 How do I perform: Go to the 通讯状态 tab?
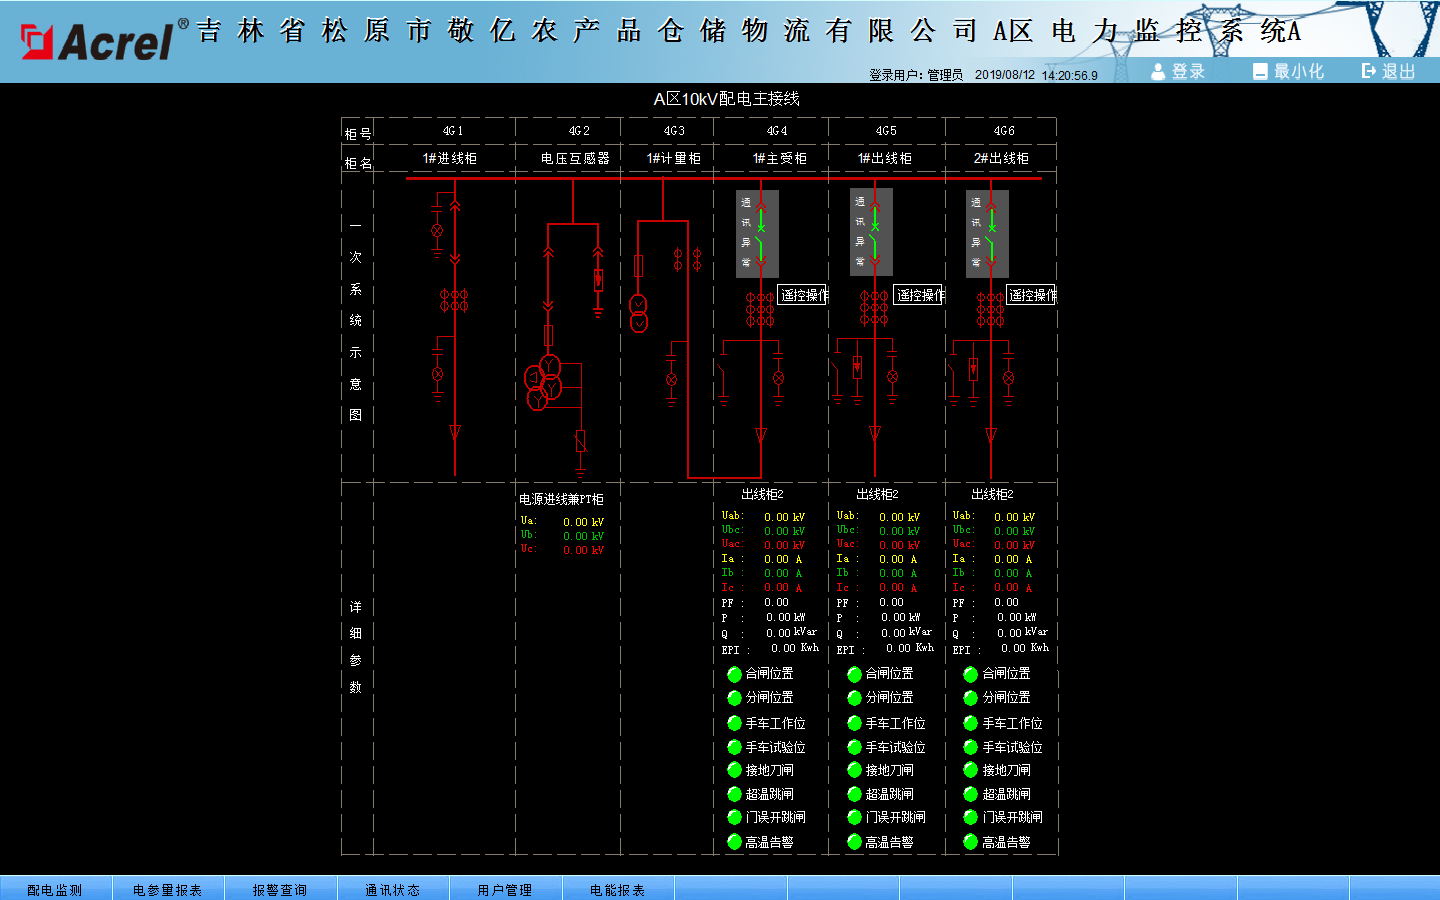tap(392, 889)
